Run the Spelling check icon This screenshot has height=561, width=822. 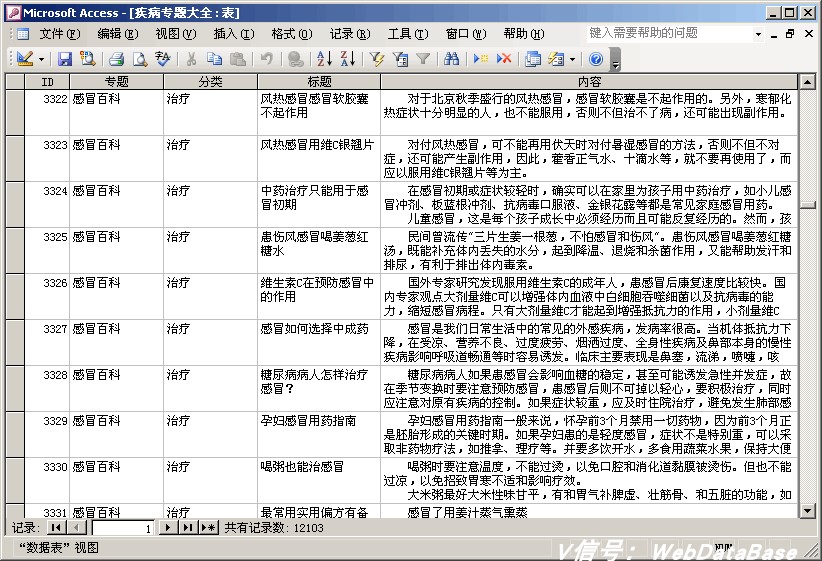click(x=163, y=59)
